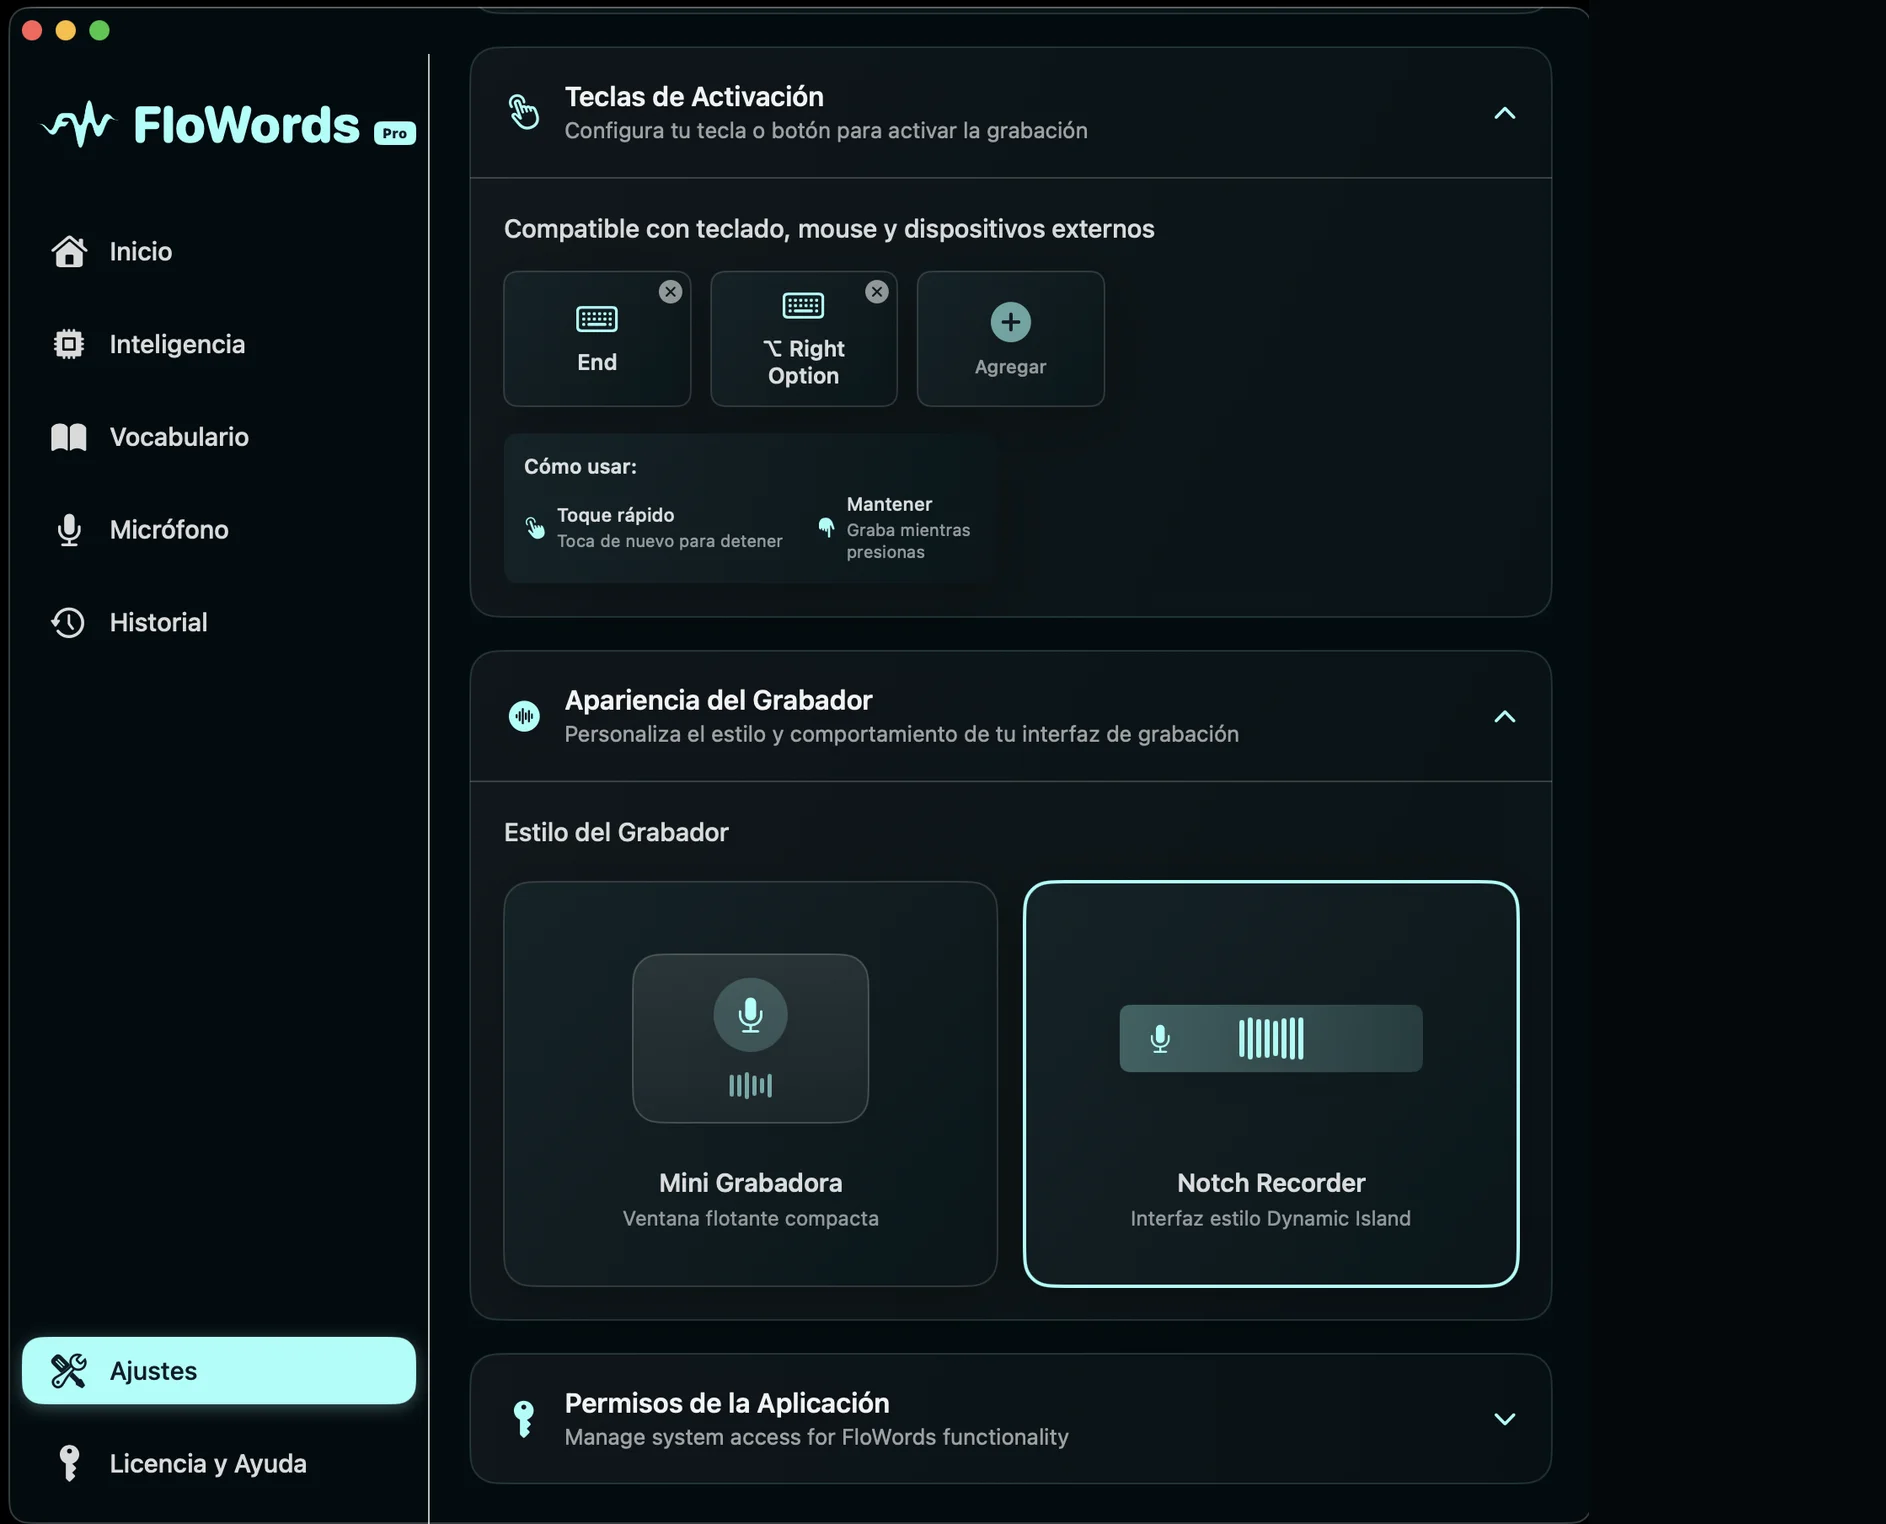1886x1524 pixels.
Task: Click the Historial clock icon
Action: tap(69, 622)
